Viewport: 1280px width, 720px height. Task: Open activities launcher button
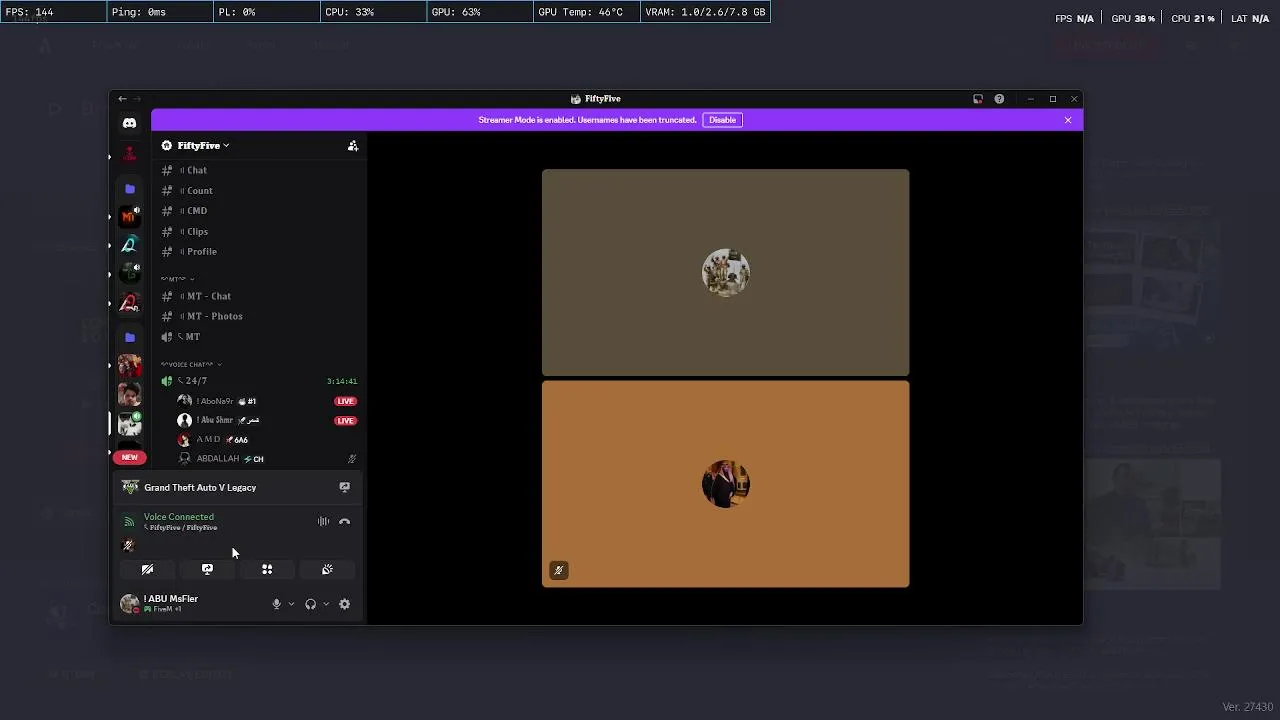pyautogui.click(x=267, y=569)
